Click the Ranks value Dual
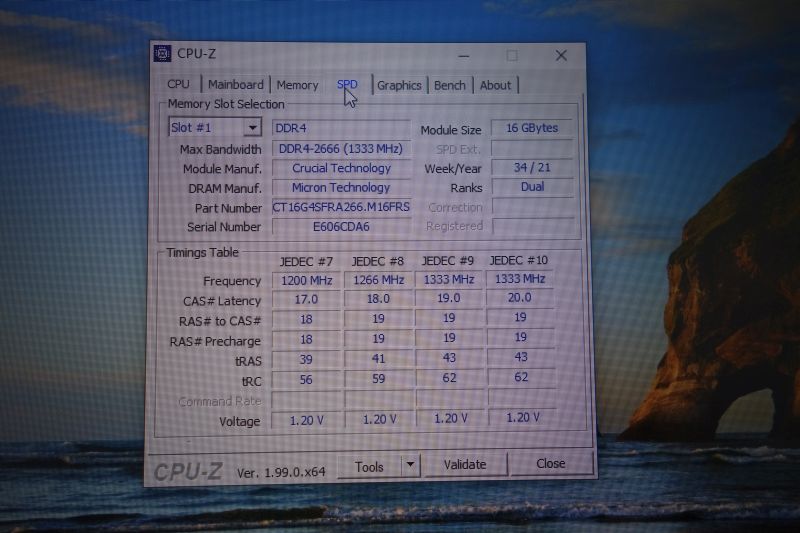Screen dimensions: 800x533 point(532,187)
